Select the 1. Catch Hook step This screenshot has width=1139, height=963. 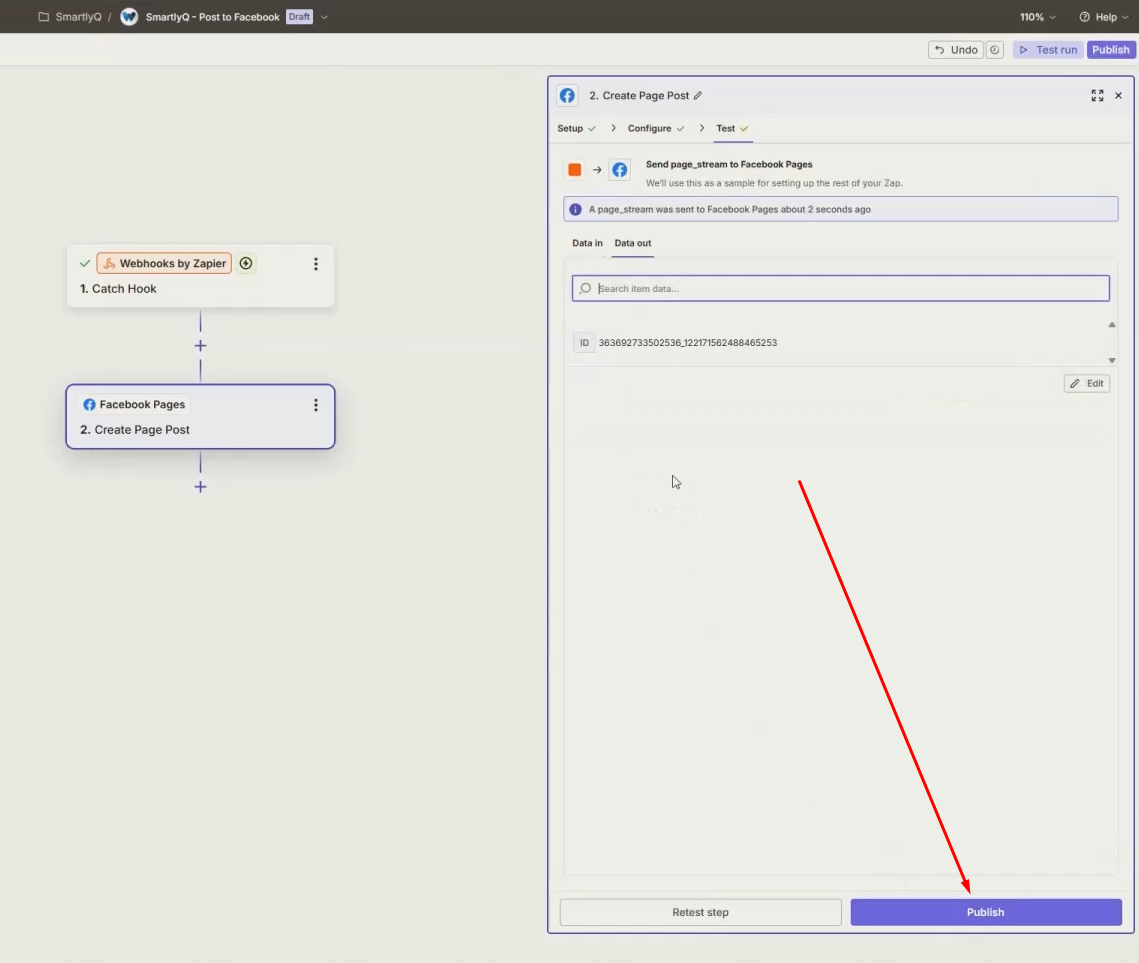click(x=200, y=276)
